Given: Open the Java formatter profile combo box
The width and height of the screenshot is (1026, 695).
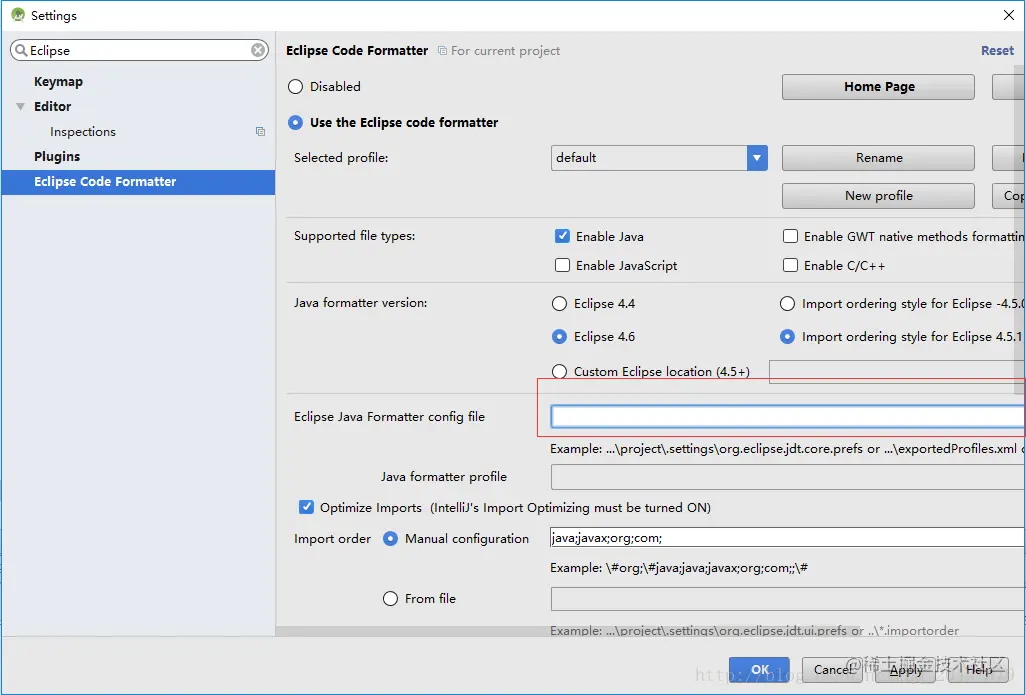Looking at the screenshot, I should coord(788,477).
